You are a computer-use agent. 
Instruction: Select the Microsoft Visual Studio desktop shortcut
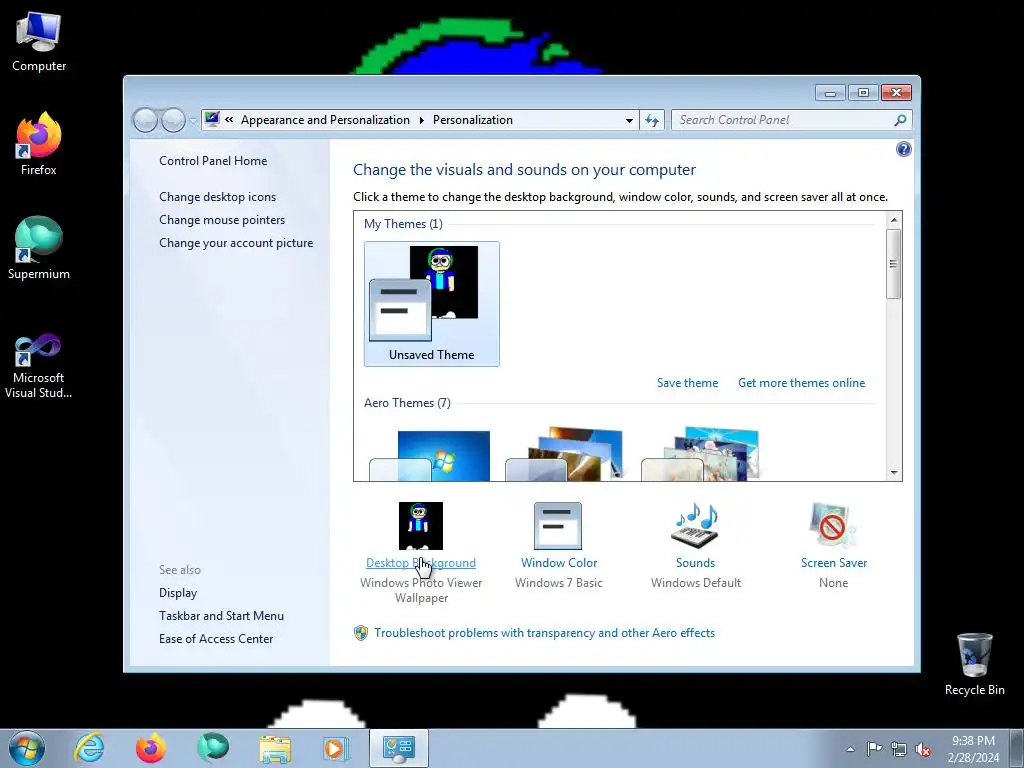[x=39, y=366]
